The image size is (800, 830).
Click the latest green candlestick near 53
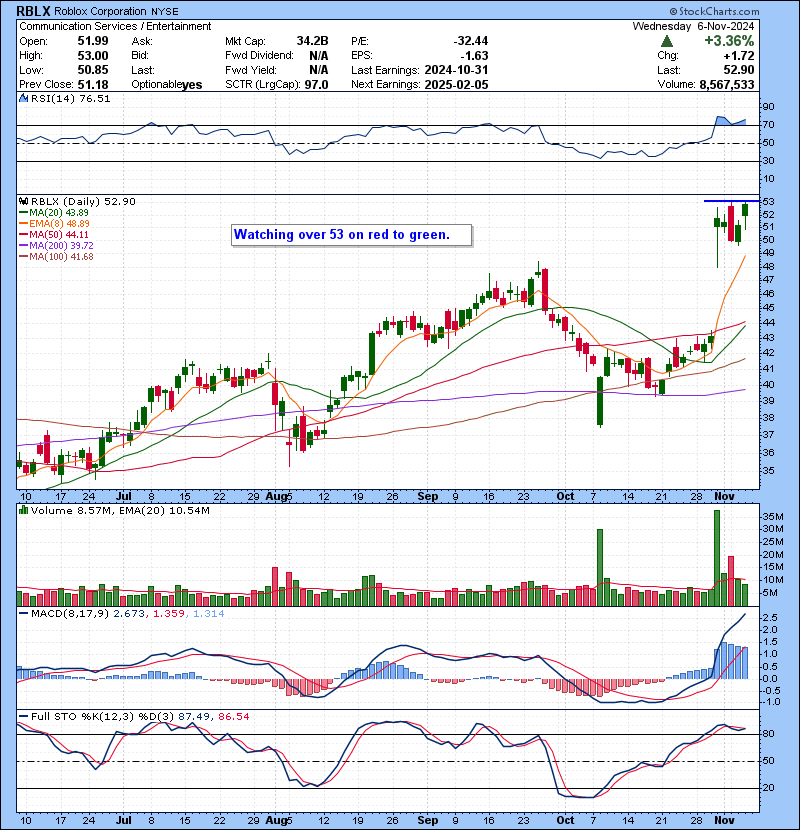coord(745,209)
